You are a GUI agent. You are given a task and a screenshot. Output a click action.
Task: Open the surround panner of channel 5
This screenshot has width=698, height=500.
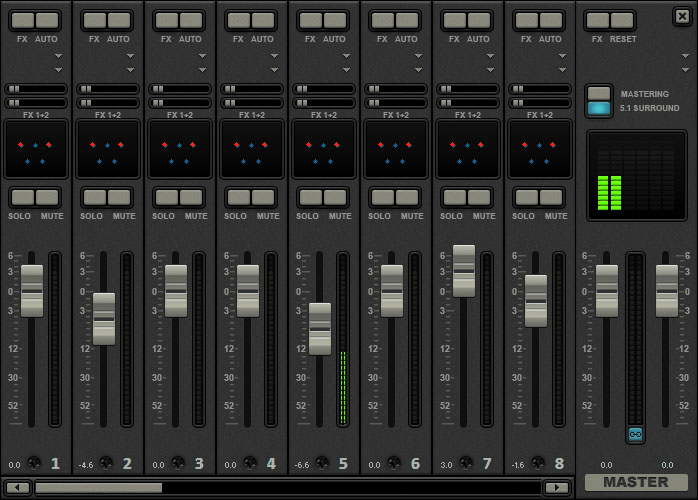[324, 149]
